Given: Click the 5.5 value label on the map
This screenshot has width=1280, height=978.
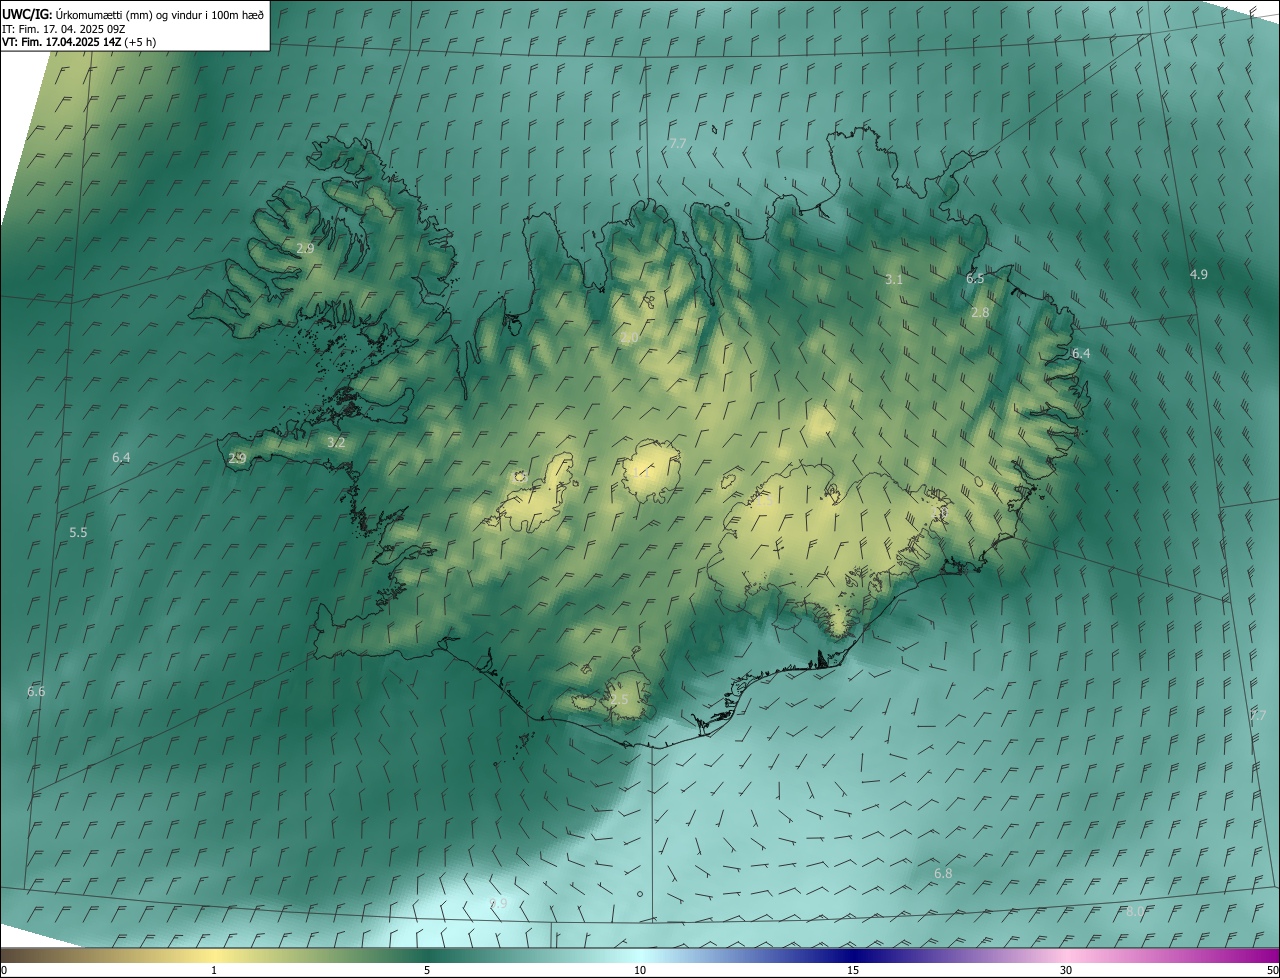Looking at the screenshot, I should click(x=78, y=532).
